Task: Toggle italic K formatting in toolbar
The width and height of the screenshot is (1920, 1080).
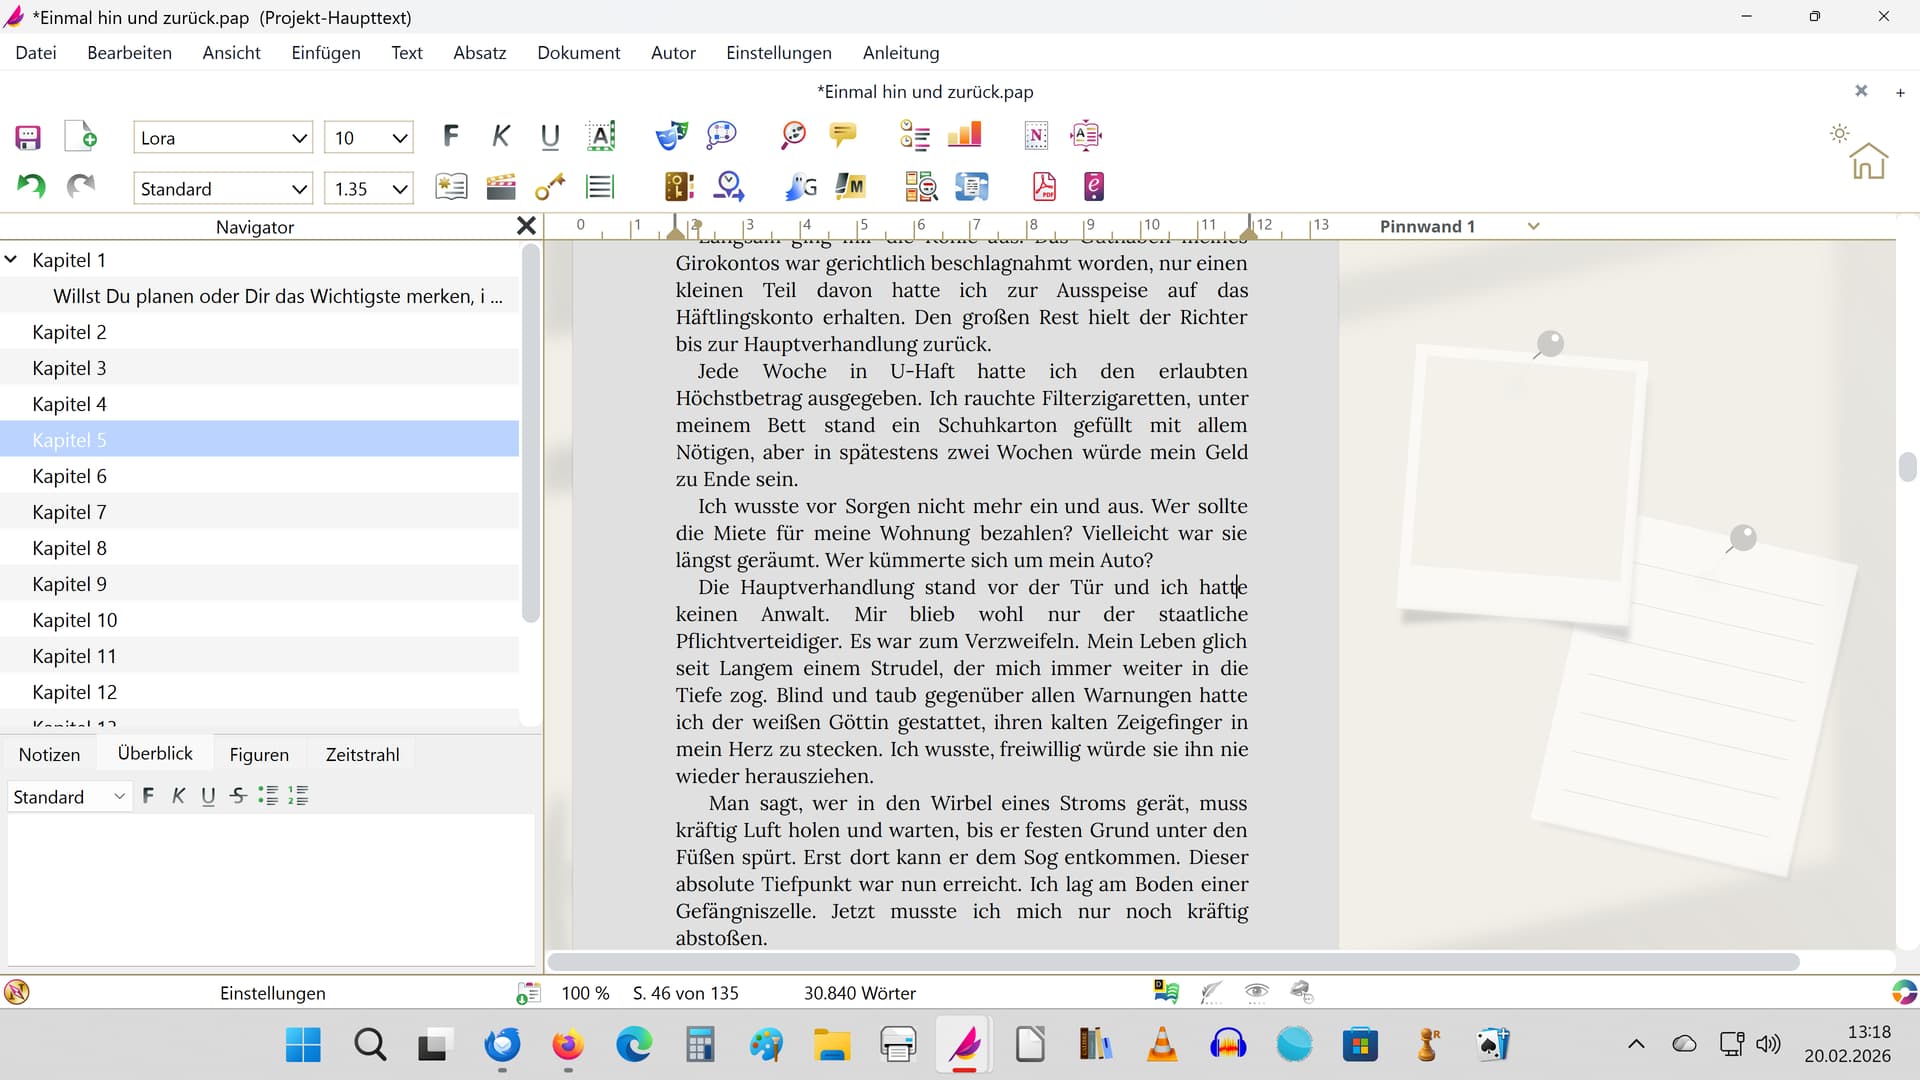Action: coord(501,136)
